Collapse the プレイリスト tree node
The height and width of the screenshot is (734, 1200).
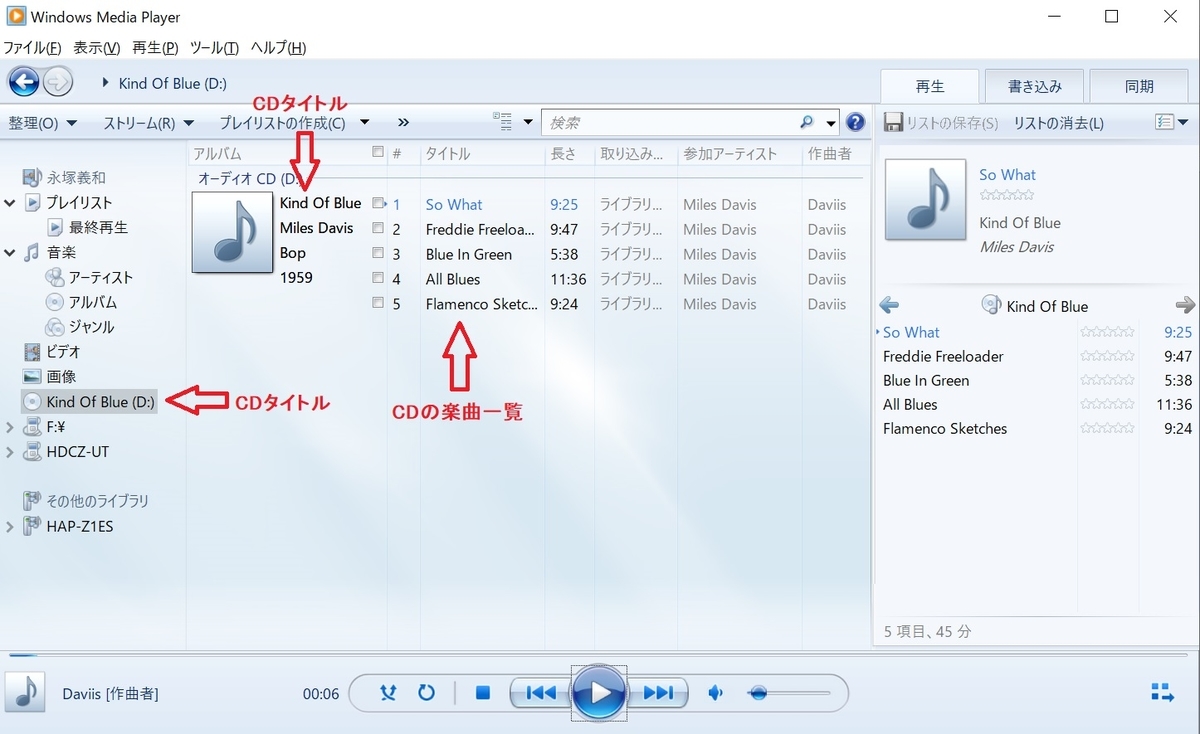(10, 203)
